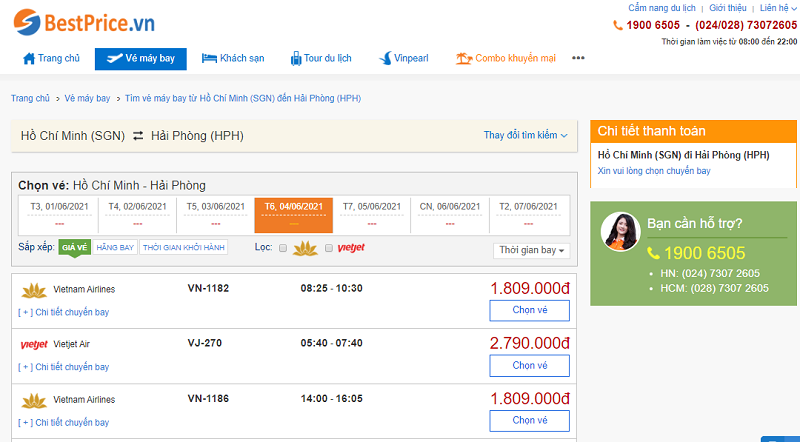Tick the Vietnam Airlines filter checkbox

pos(283,248)
